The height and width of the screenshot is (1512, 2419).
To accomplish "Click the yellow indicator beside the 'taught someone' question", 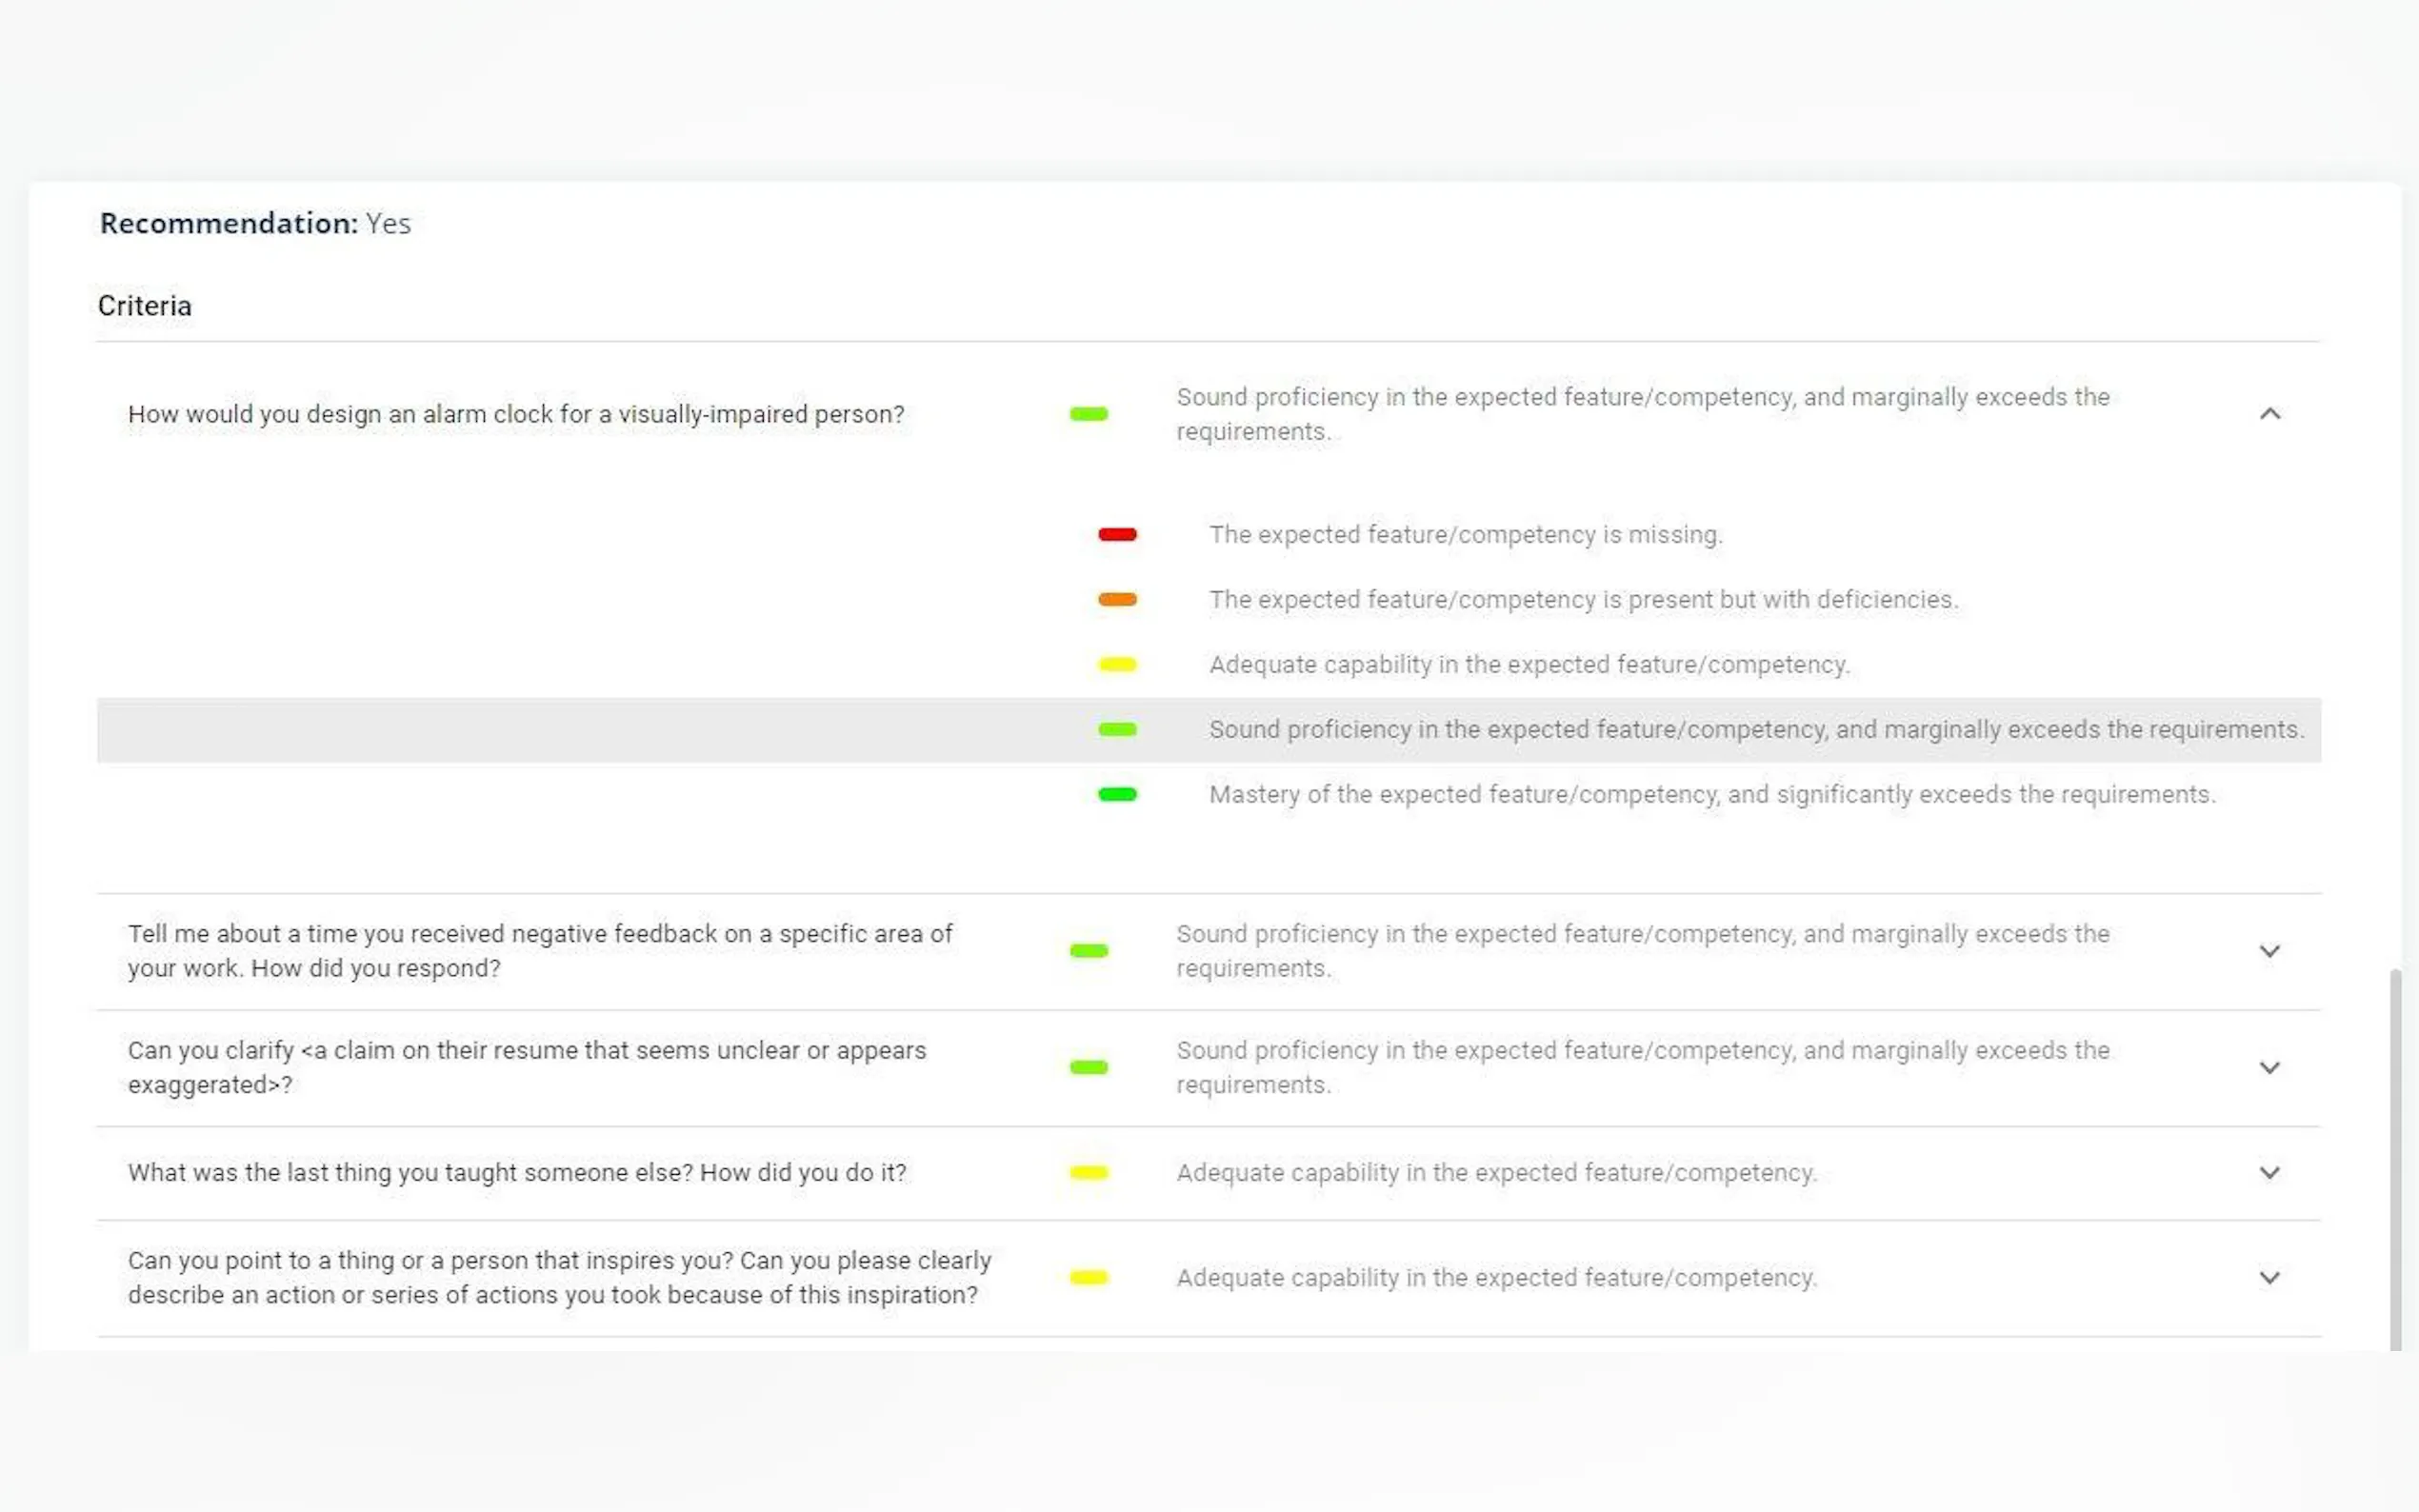I will coord(1088,1173).
